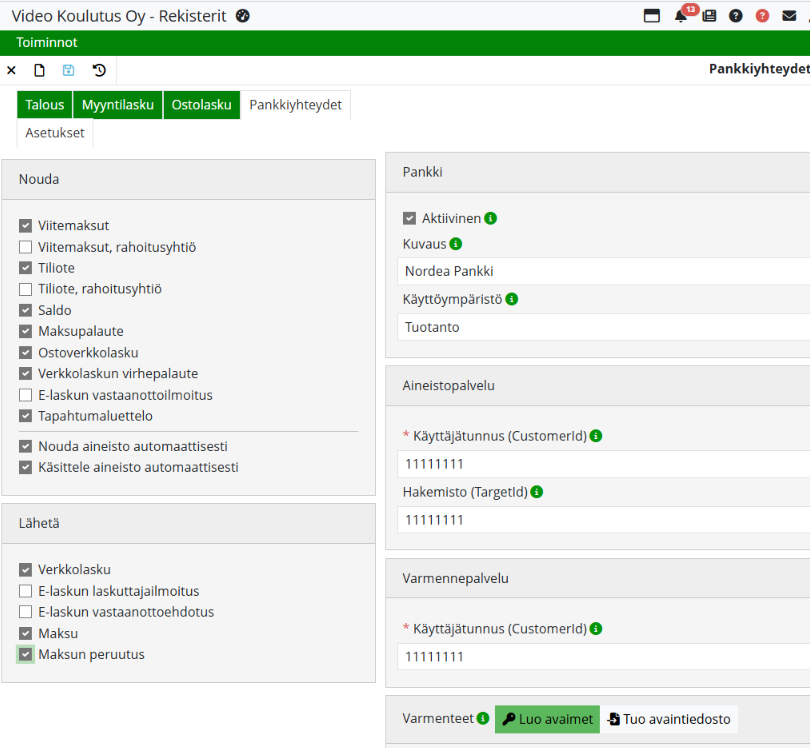Enable the E-laskun vastaanottoilmoitus checkbox
The image size is (810, 748).
(26, 395)
